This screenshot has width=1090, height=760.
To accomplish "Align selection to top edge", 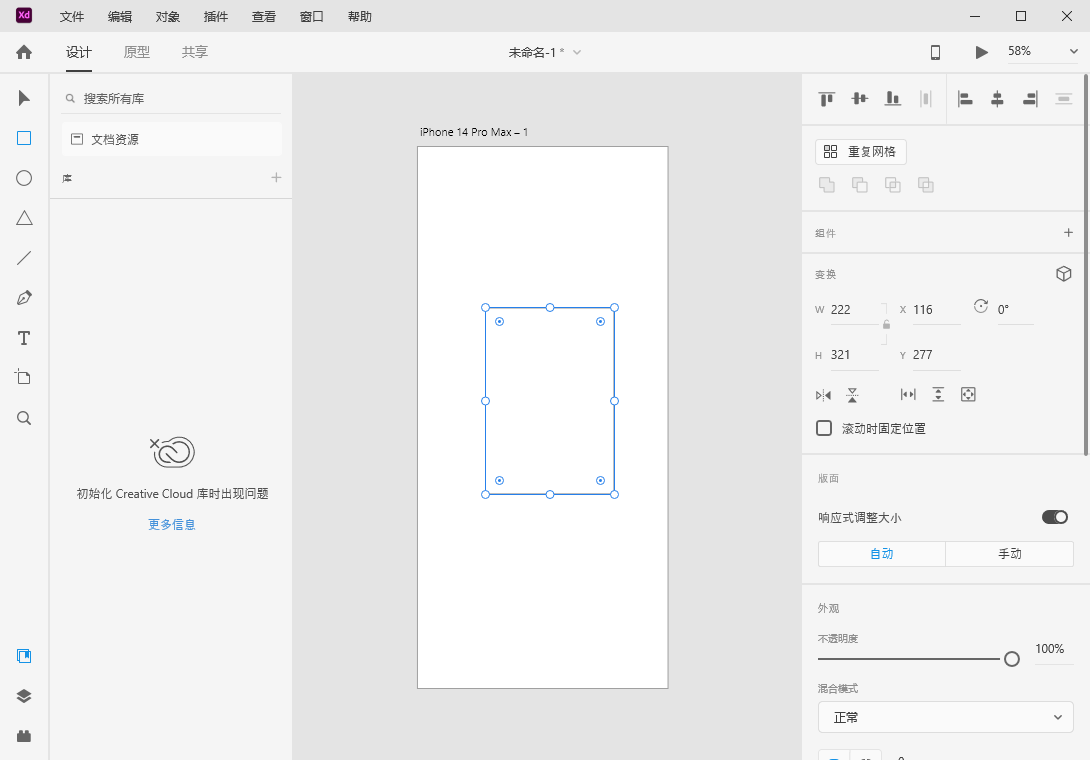I will coord(827,99).
